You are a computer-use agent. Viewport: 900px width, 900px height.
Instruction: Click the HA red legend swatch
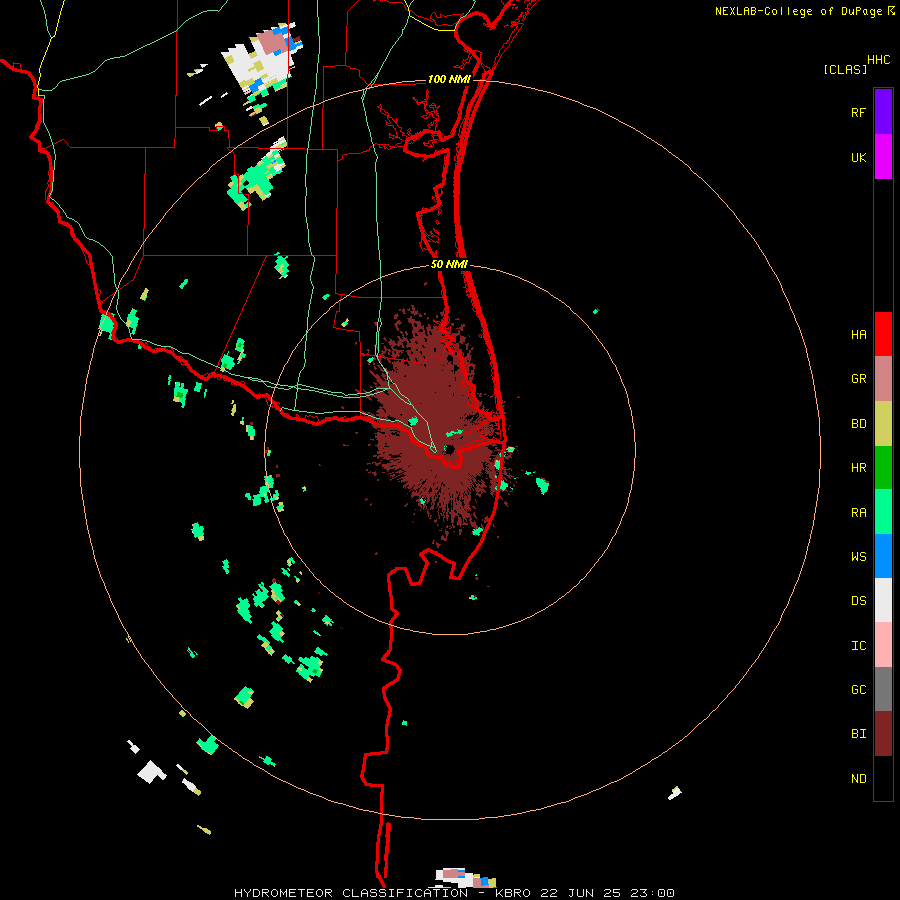point(883,334)
